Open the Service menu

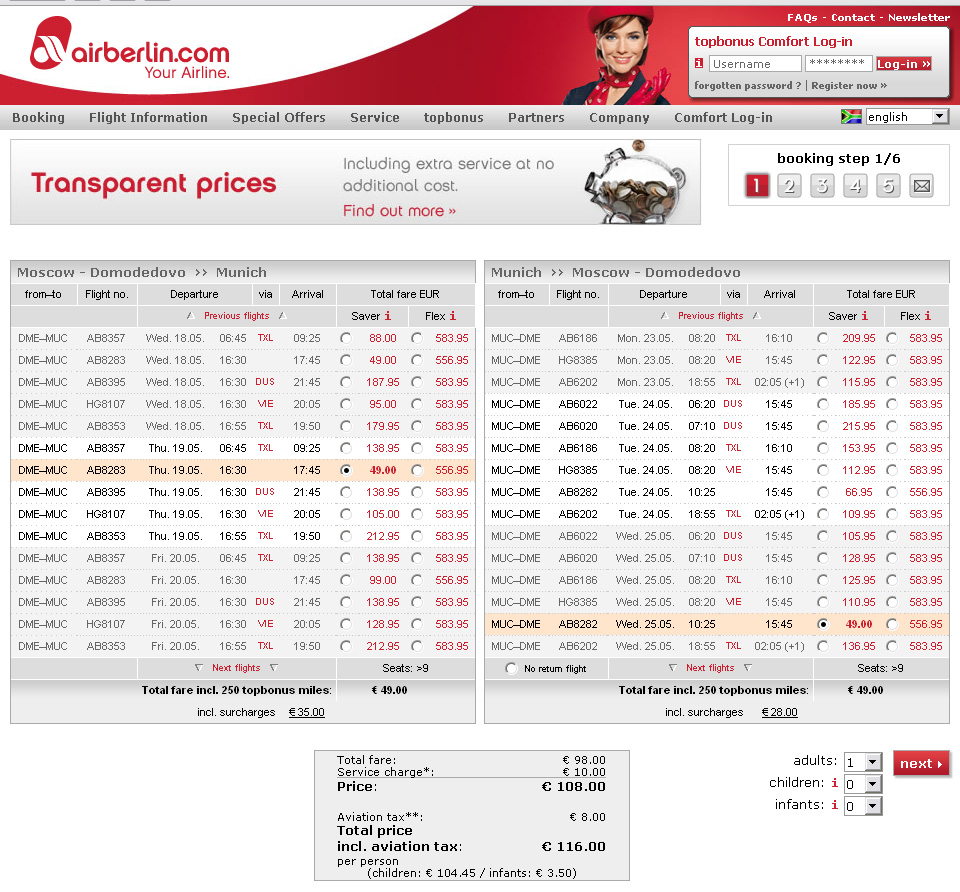tap(375, 117)
